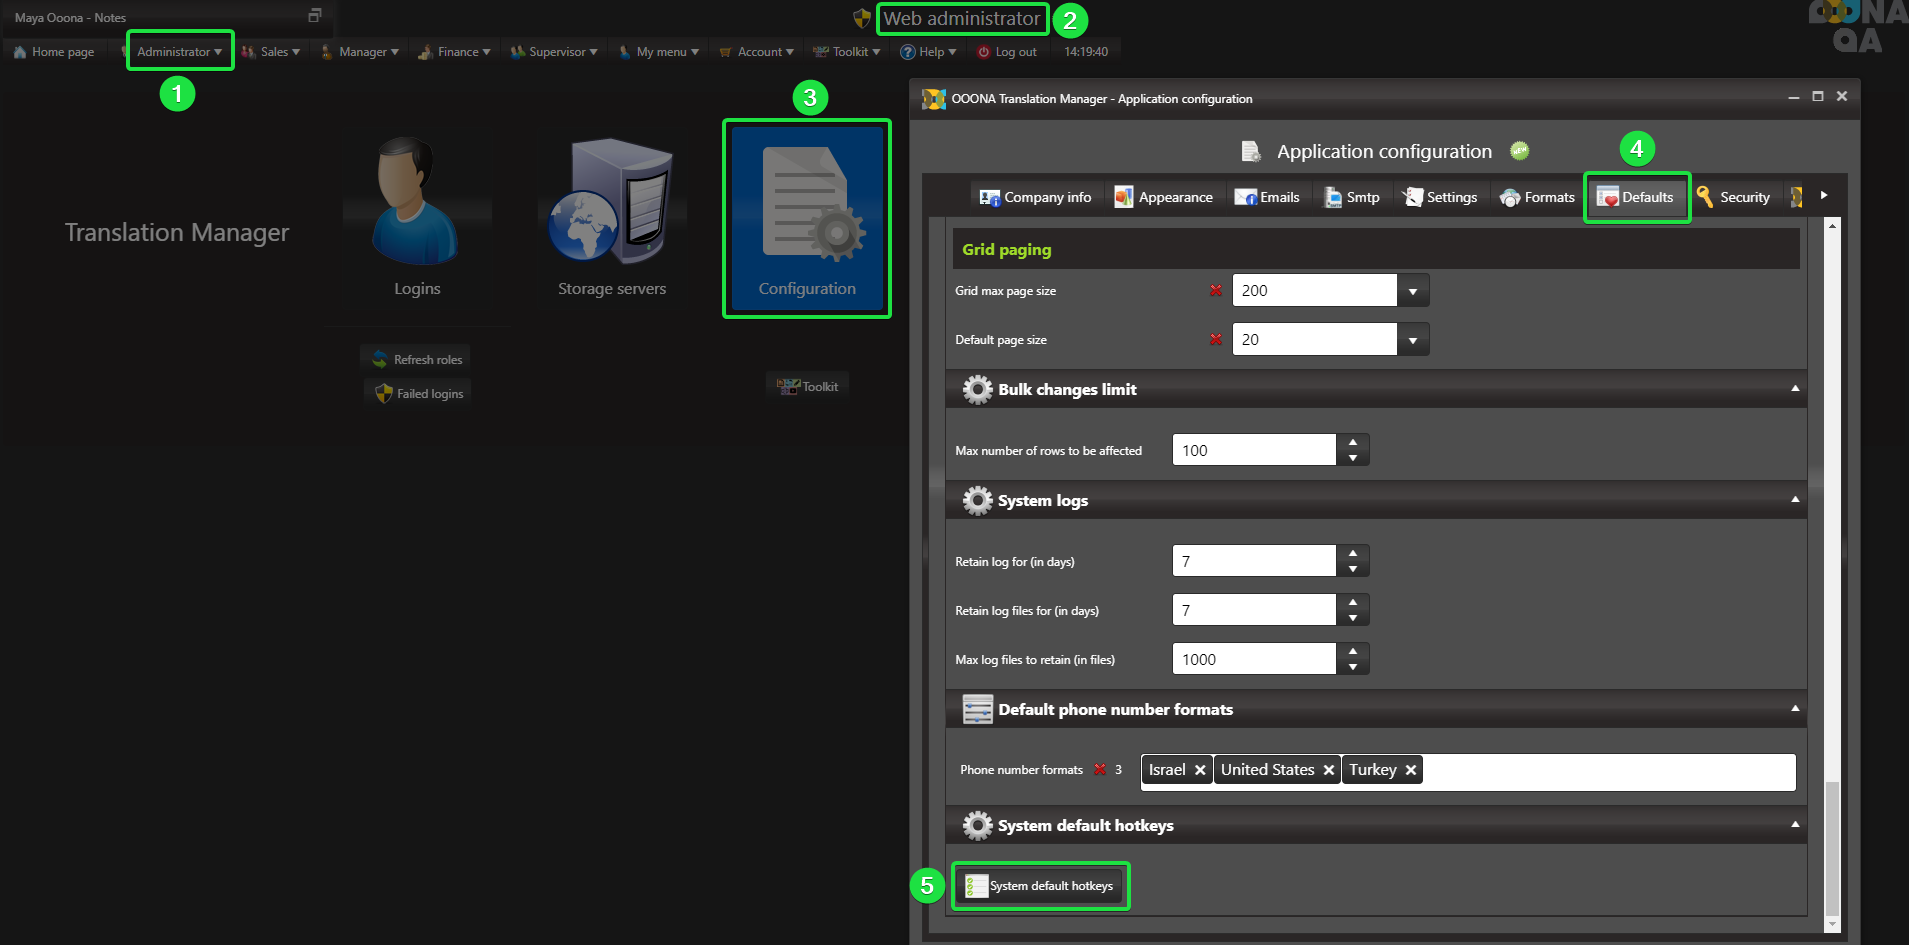Remove Turkey from phone number formats

[x=1411, y=770]
